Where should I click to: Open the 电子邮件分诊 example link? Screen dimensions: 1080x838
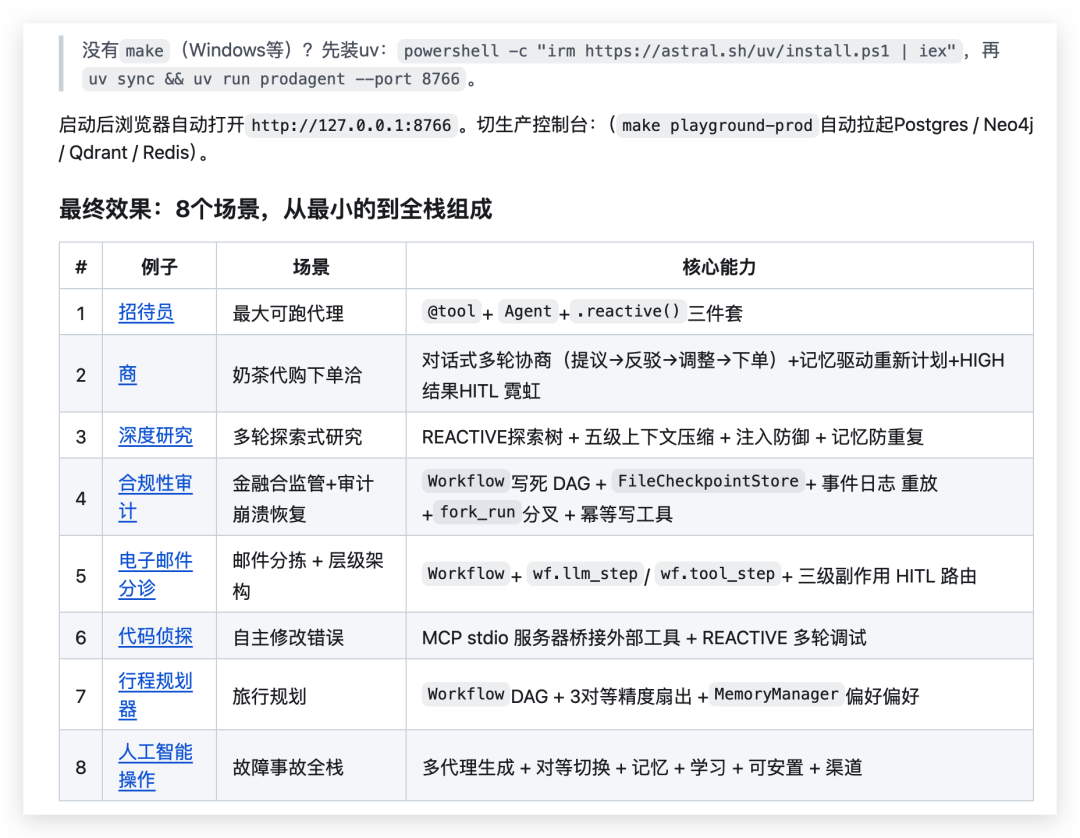[155, 574]
